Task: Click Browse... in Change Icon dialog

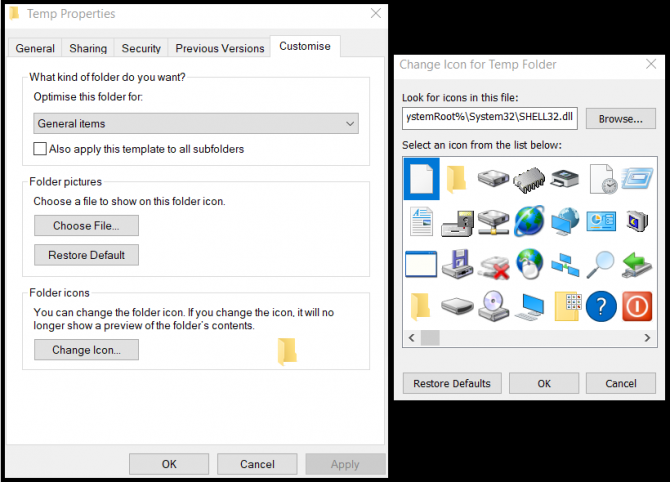Action: (620, 119)
